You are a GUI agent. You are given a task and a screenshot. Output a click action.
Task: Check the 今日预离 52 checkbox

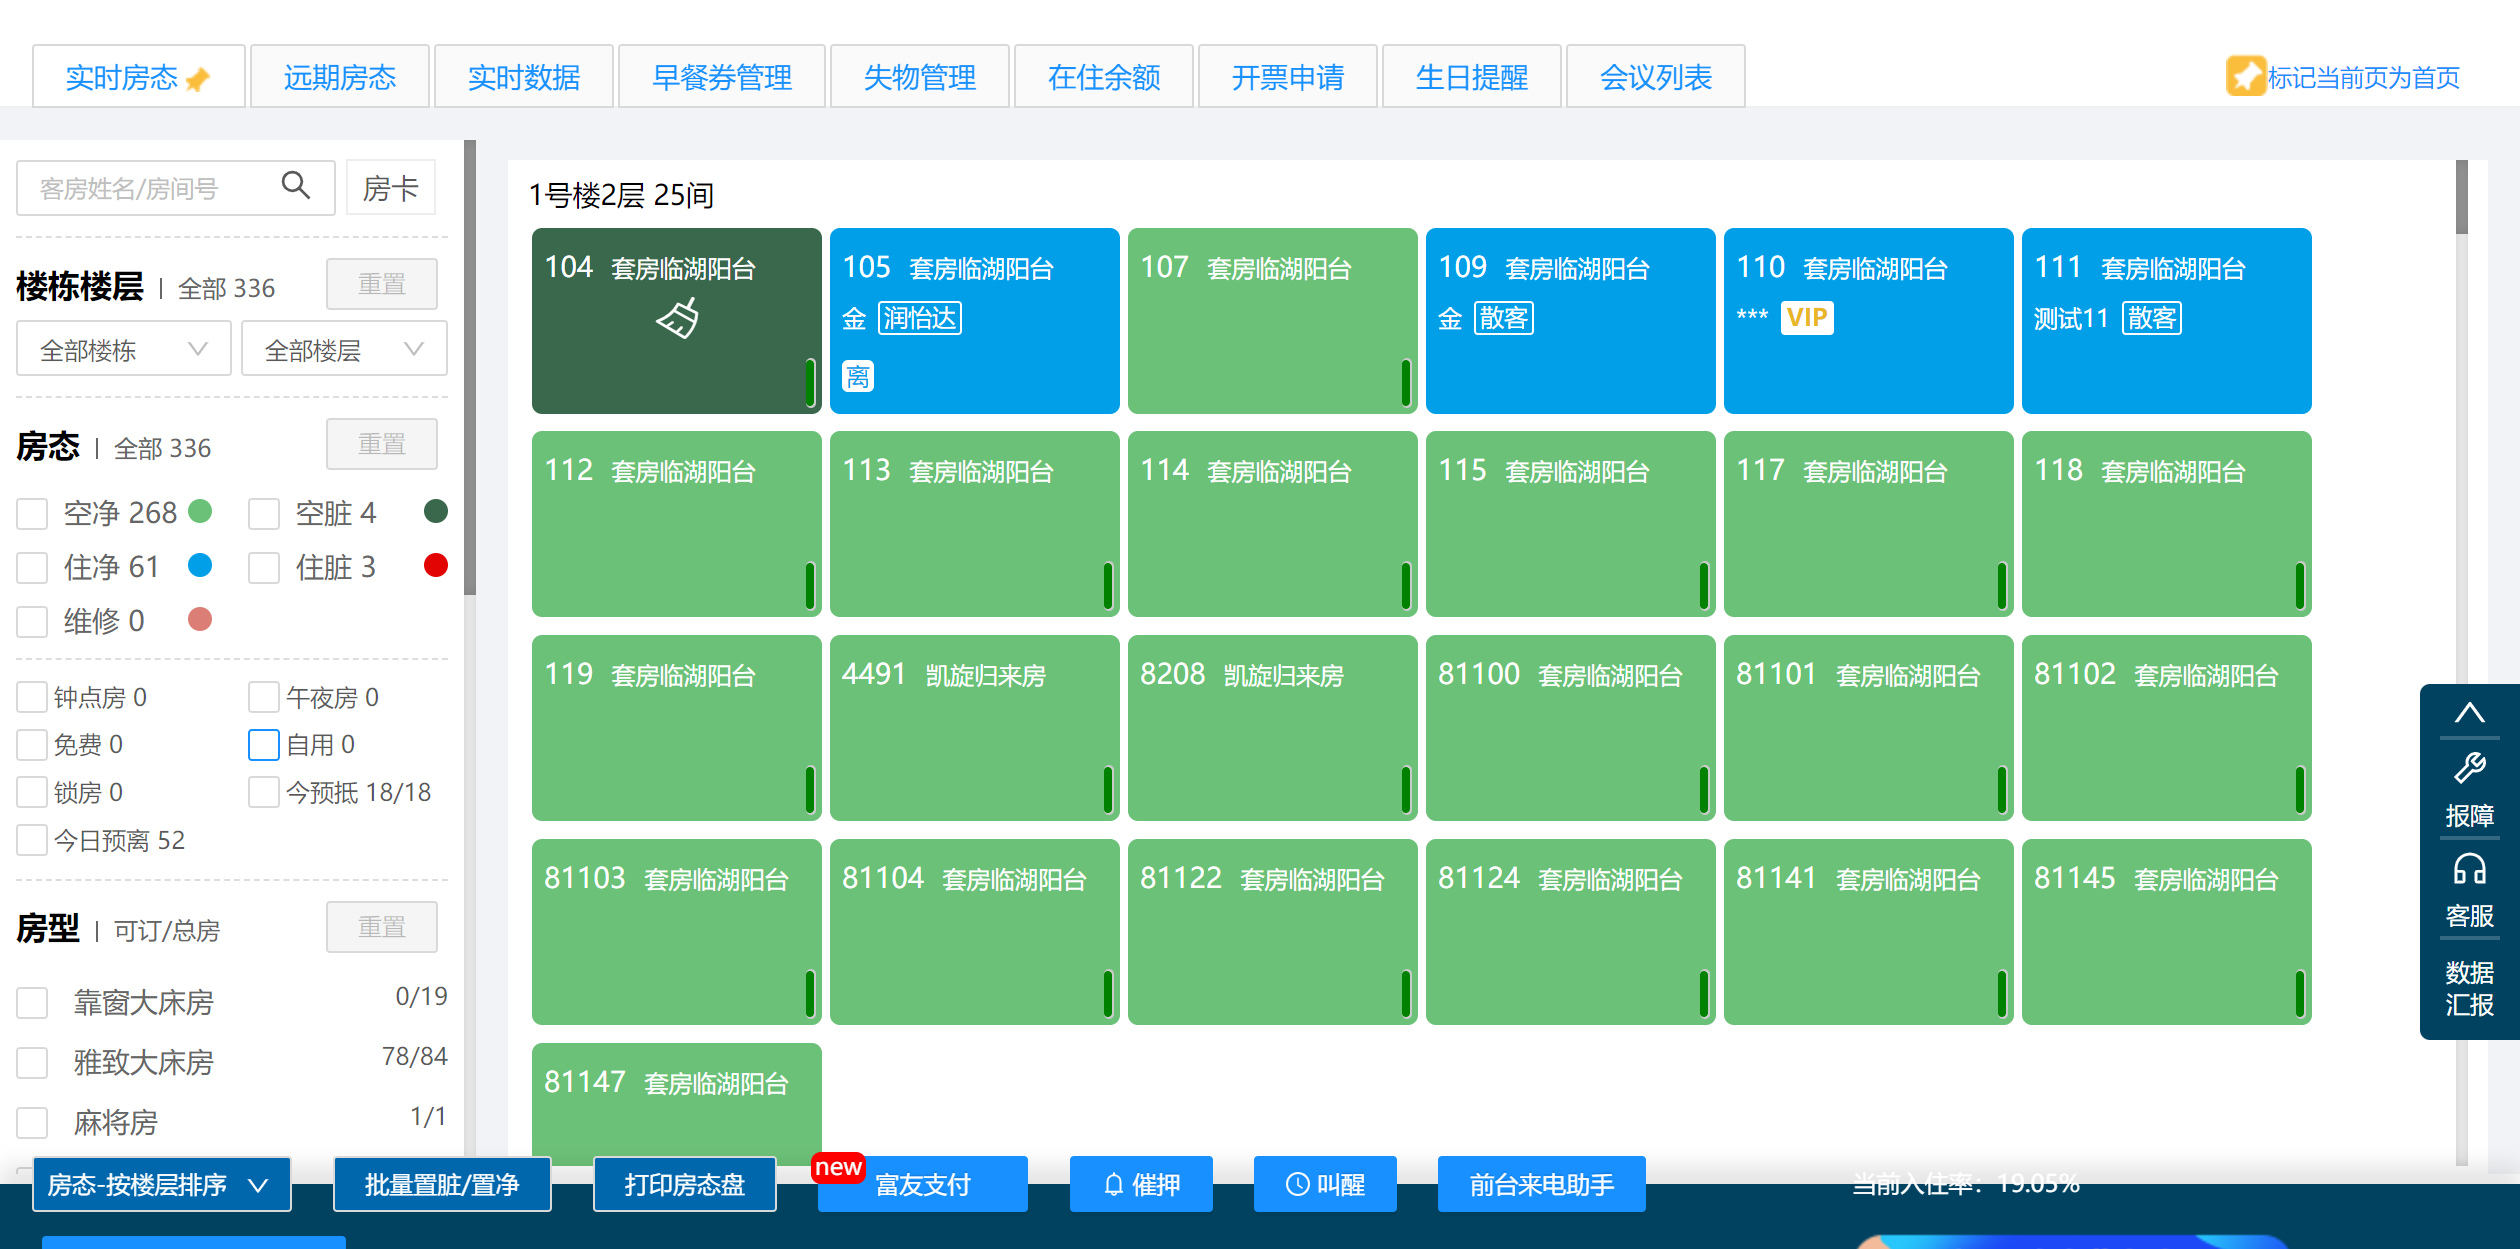[x=32, y=840]
